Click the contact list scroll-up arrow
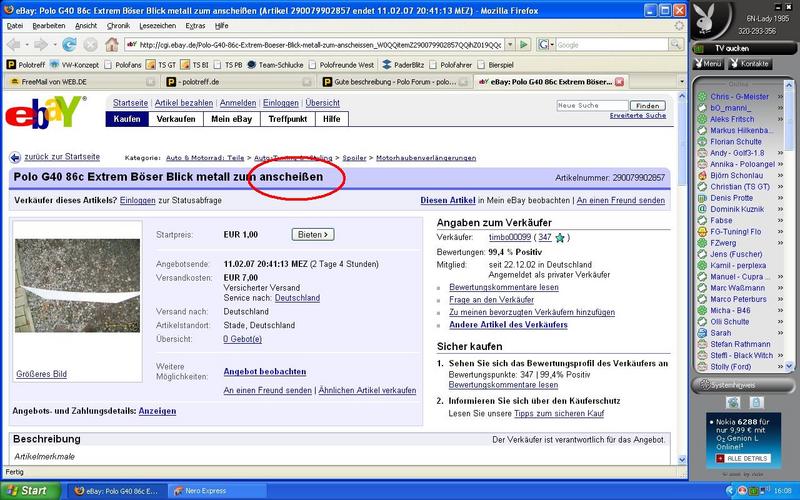The width and height of the screenshot is (800, 500). pyautogui.click(x=789, y=86)
